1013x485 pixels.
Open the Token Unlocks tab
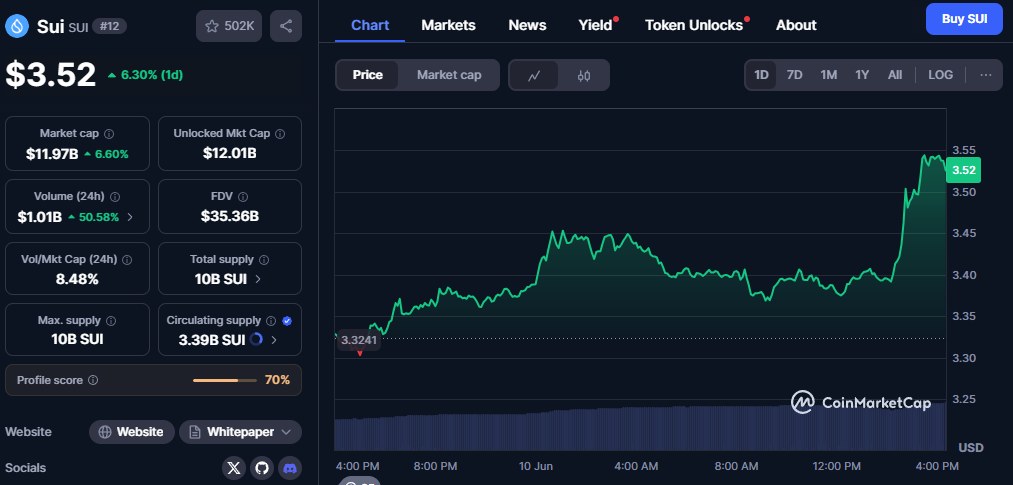[x=694, y=25]
